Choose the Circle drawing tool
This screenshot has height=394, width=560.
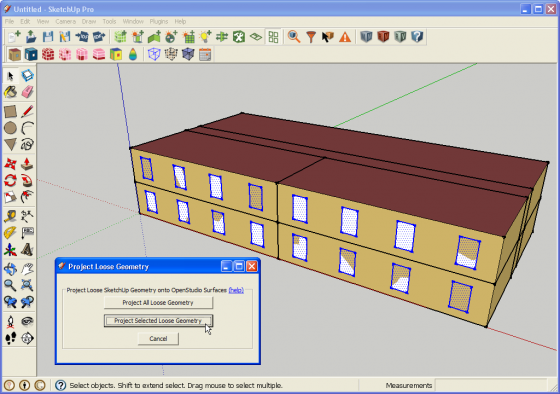[10, 128]
